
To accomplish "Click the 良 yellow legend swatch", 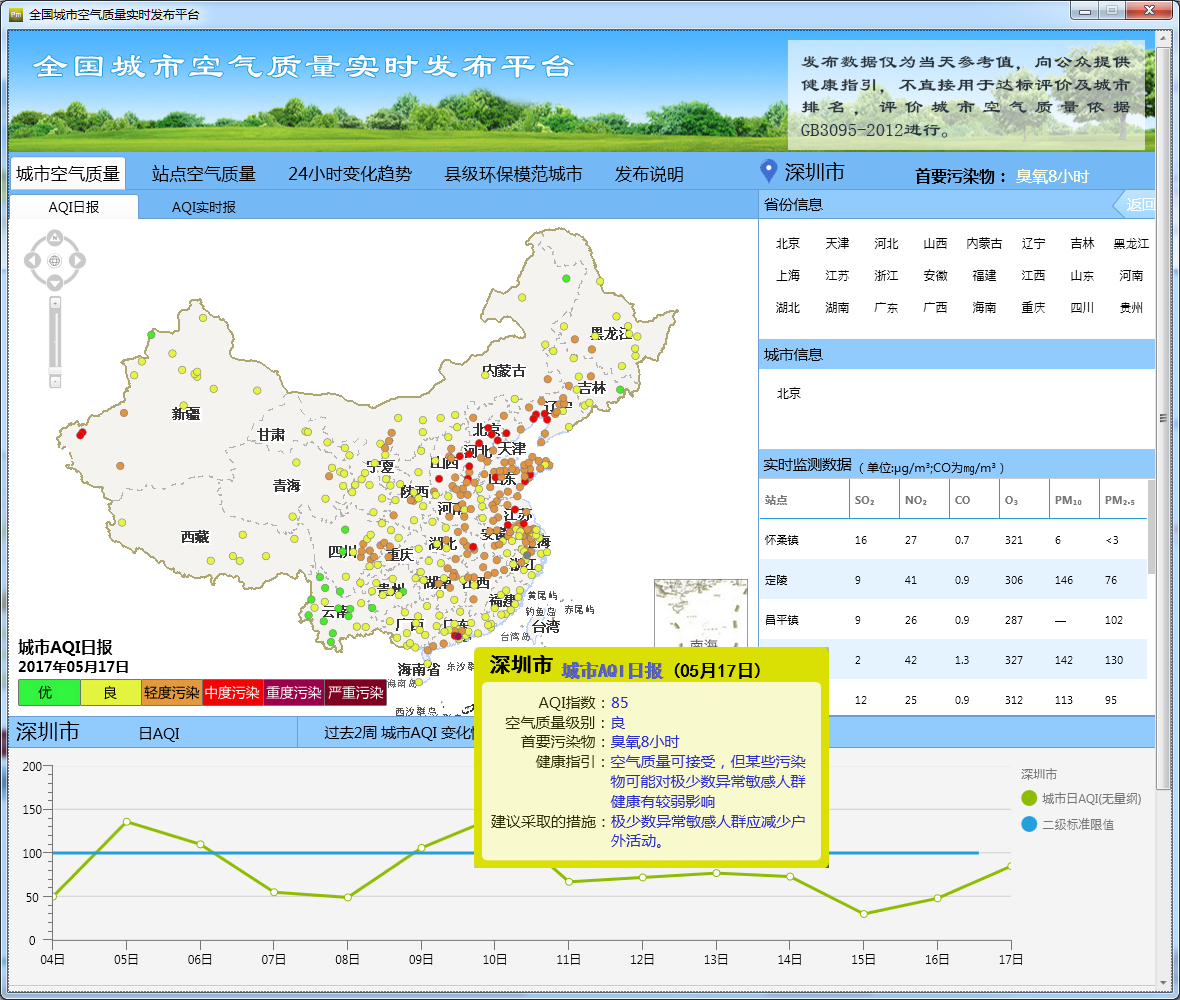I will [111, 692].
